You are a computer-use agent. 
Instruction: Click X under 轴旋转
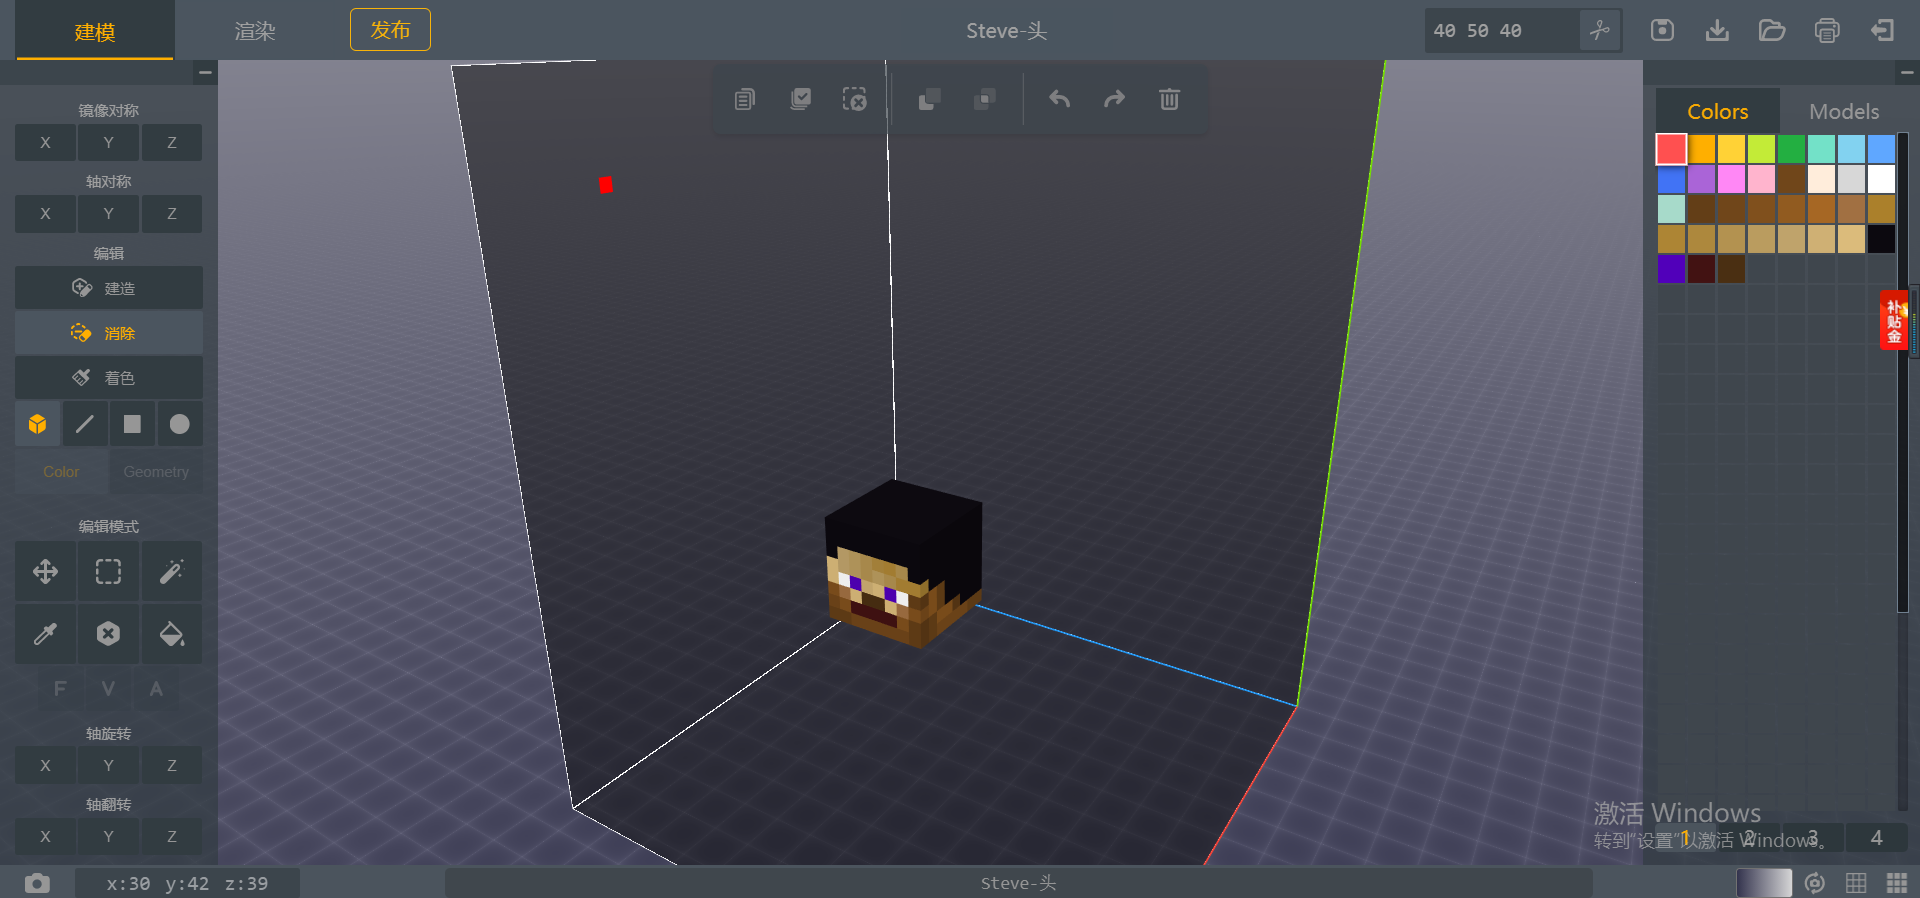tap(45, 766)
